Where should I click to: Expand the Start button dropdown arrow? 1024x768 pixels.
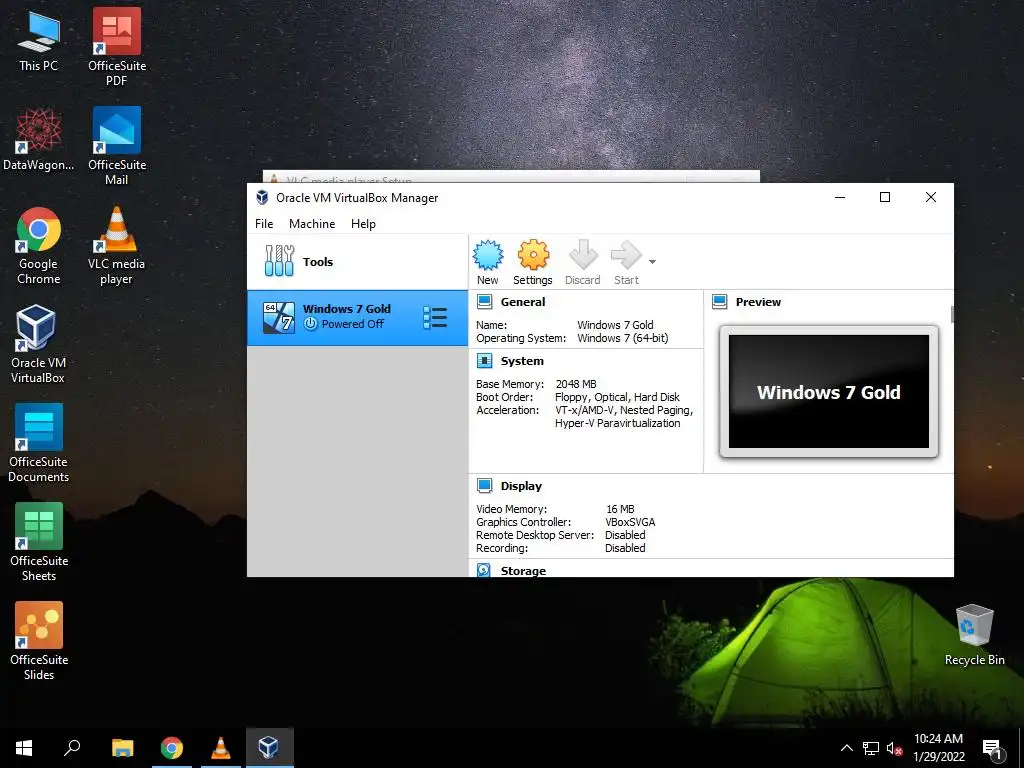click(652, 262)
